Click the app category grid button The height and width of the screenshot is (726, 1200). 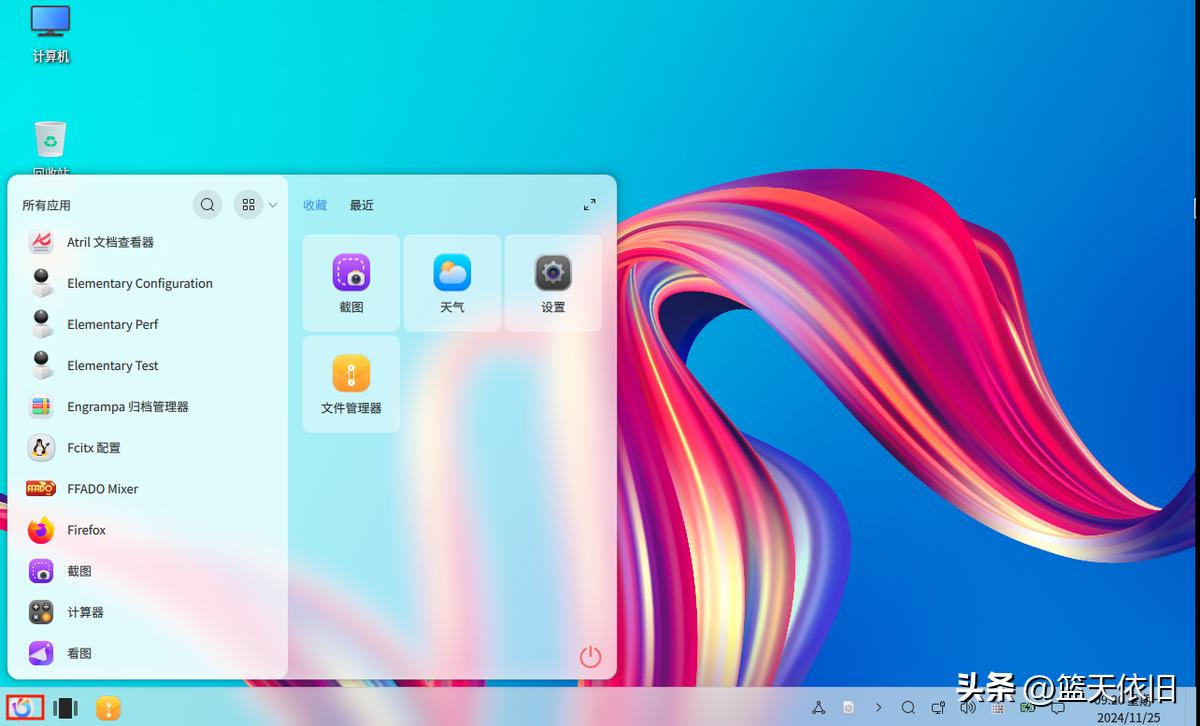(x=249, y=205)
